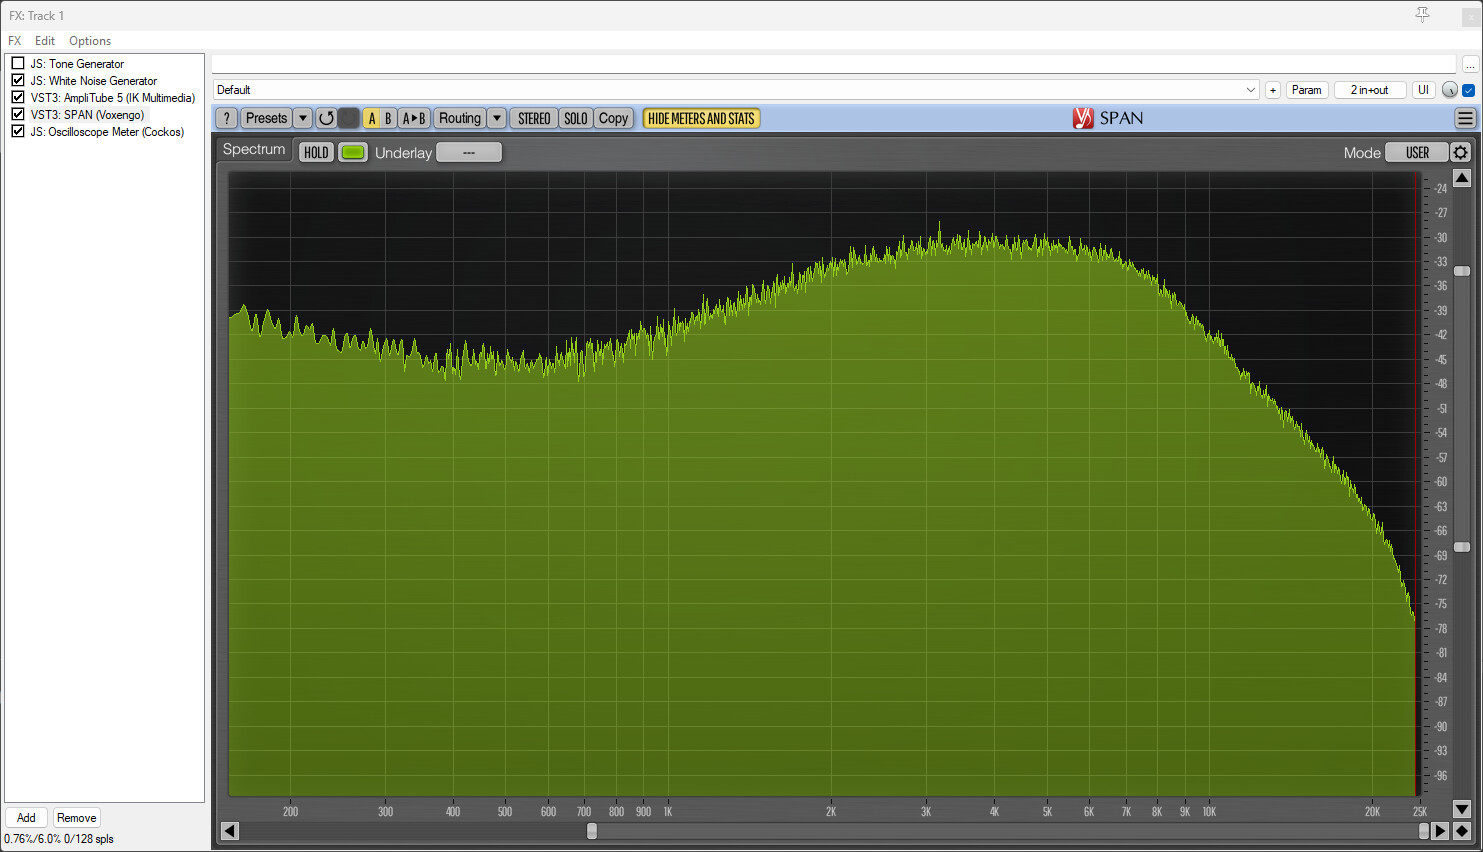Image resolution: width=1483 pixels, height=852 pixels.
Task: Click the preset comment input field at top
Action: [x=833, y=64]
